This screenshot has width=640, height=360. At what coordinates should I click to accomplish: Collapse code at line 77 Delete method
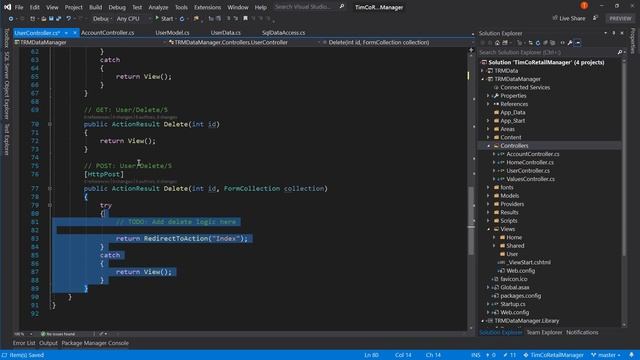pos(50,189)
